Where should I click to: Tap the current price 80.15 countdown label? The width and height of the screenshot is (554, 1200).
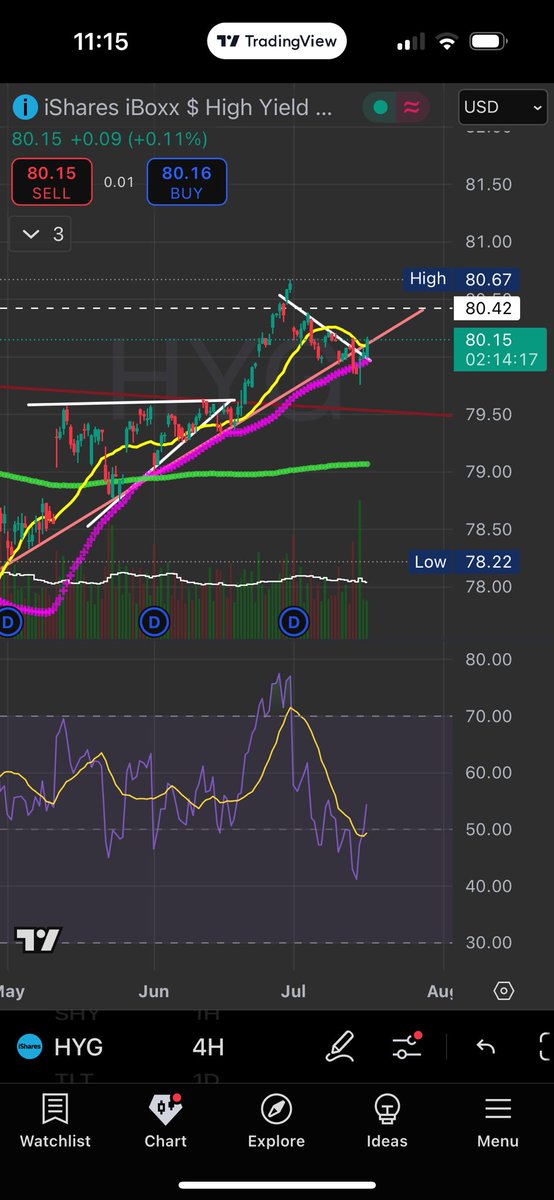(x=499, y=349)
